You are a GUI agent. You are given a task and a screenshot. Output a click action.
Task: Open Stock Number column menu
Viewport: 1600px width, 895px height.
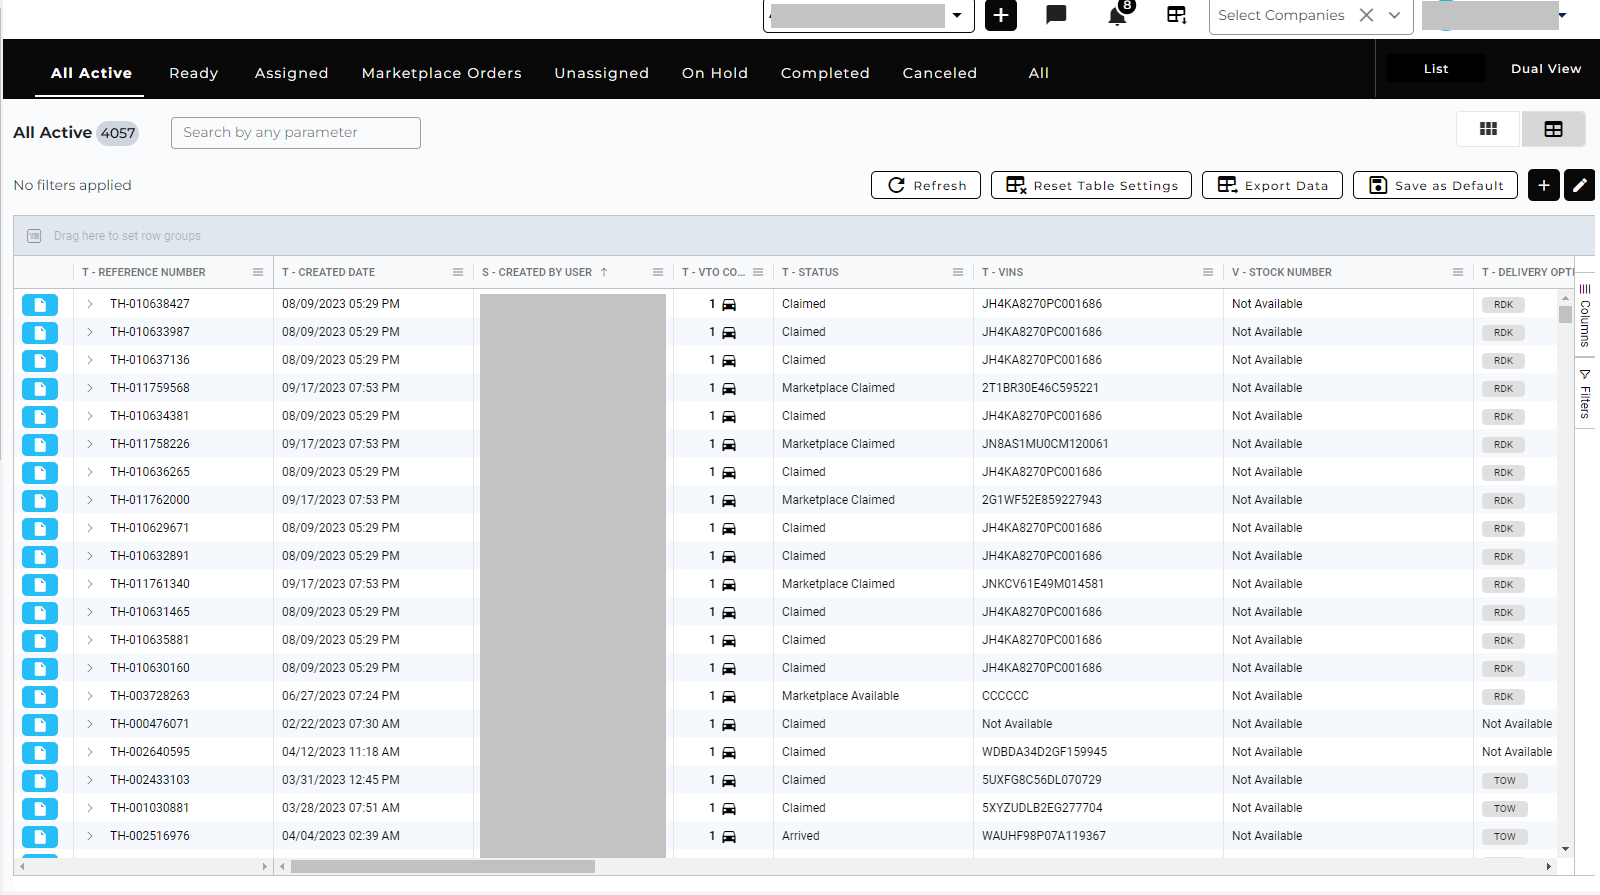pyautogui.click(x=1458, y=272)
